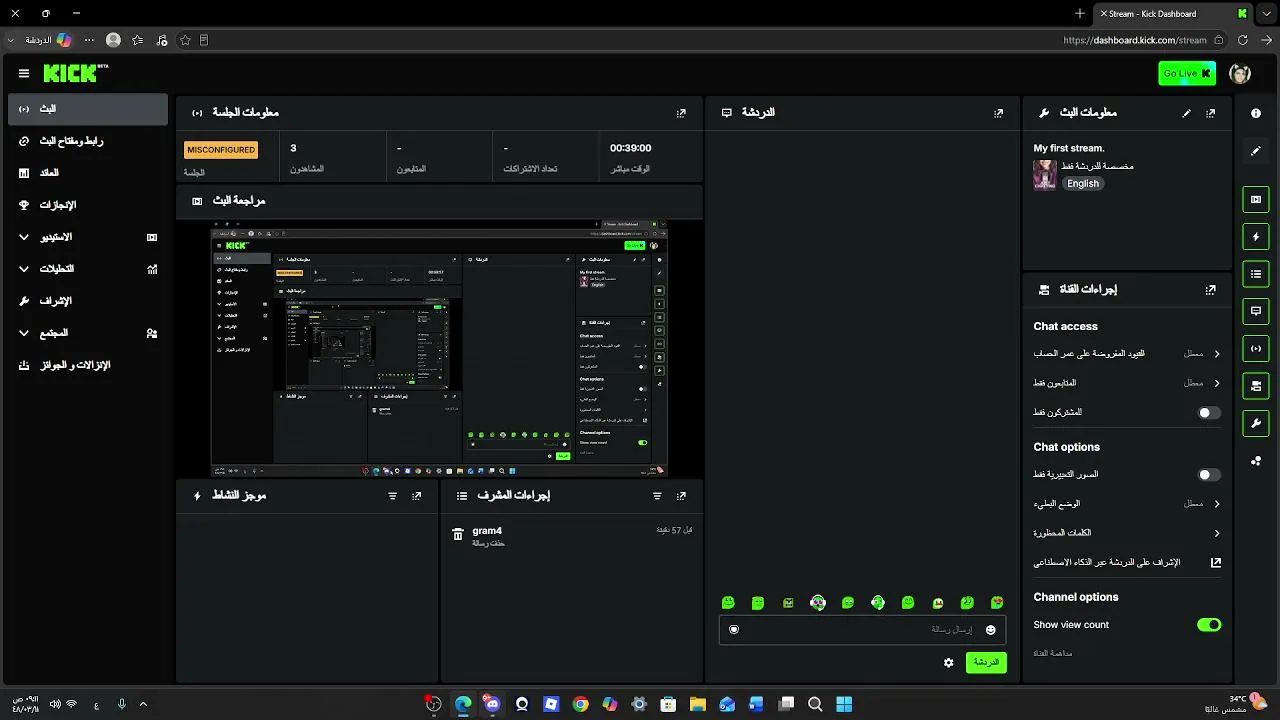
Task: Toggle the session info widget in right rail
Action: [x=1256, y=348]
